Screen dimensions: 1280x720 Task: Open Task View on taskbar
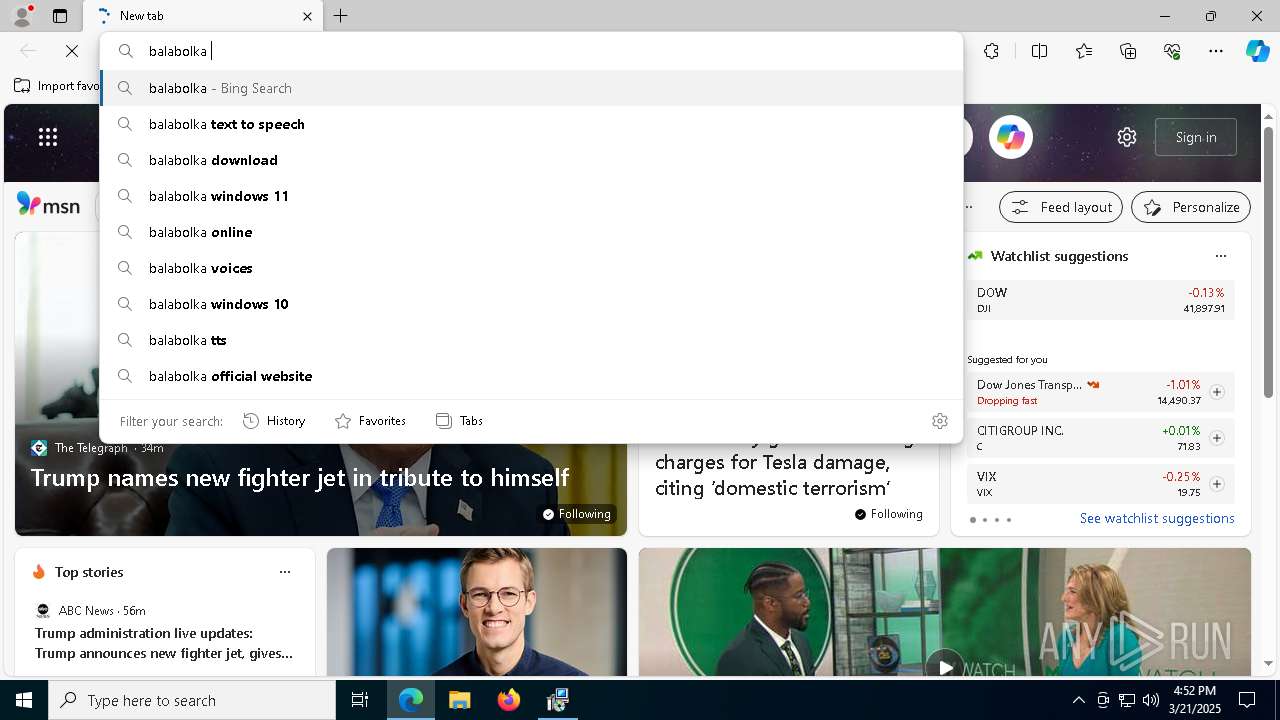pos(360,700)
